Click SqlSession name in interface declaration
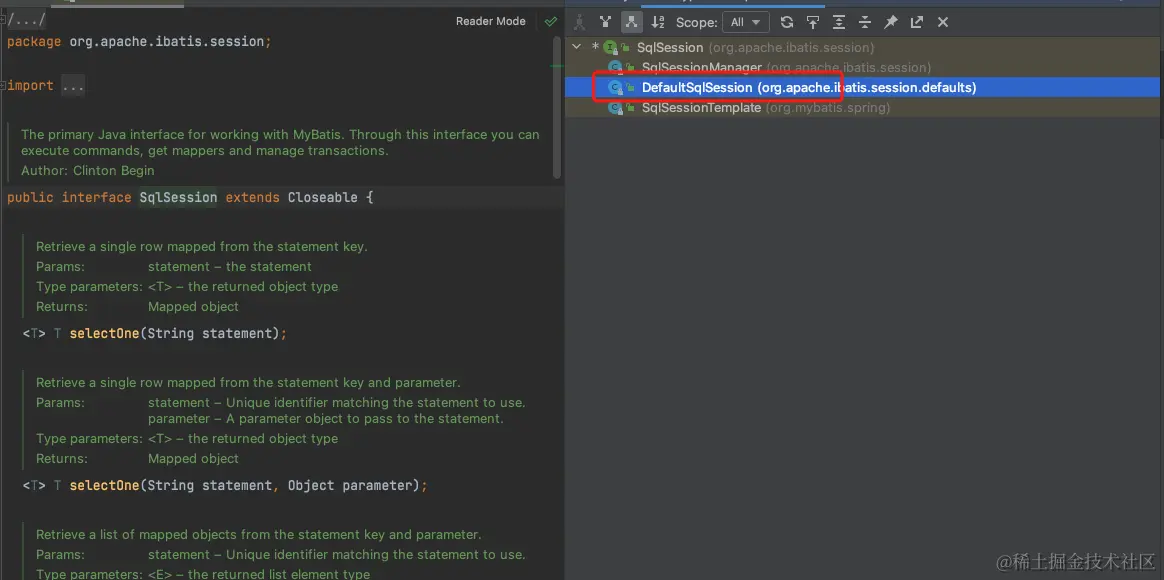This screenshot has width=1164, height=580. tap(178, 198)
